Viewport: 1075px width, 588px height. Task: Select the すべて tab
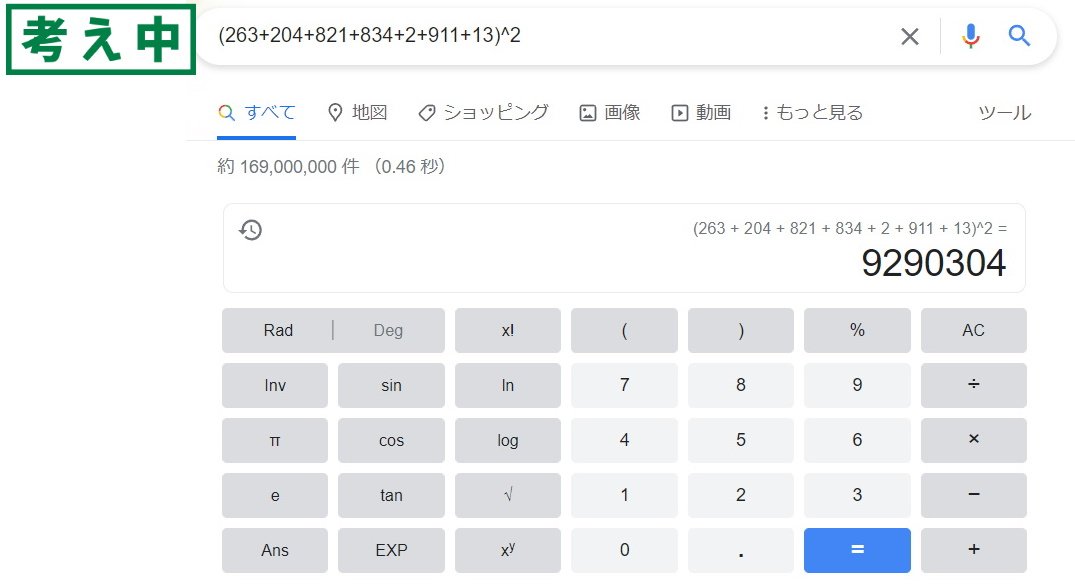point(256,113)
